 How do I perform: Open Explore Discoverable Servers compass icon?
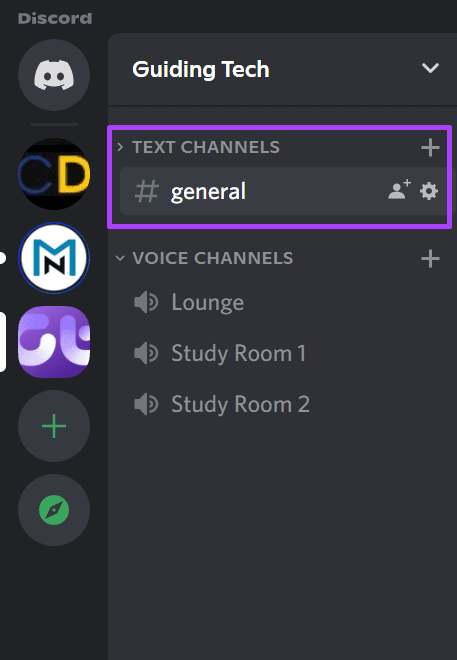tap(54, 510)
